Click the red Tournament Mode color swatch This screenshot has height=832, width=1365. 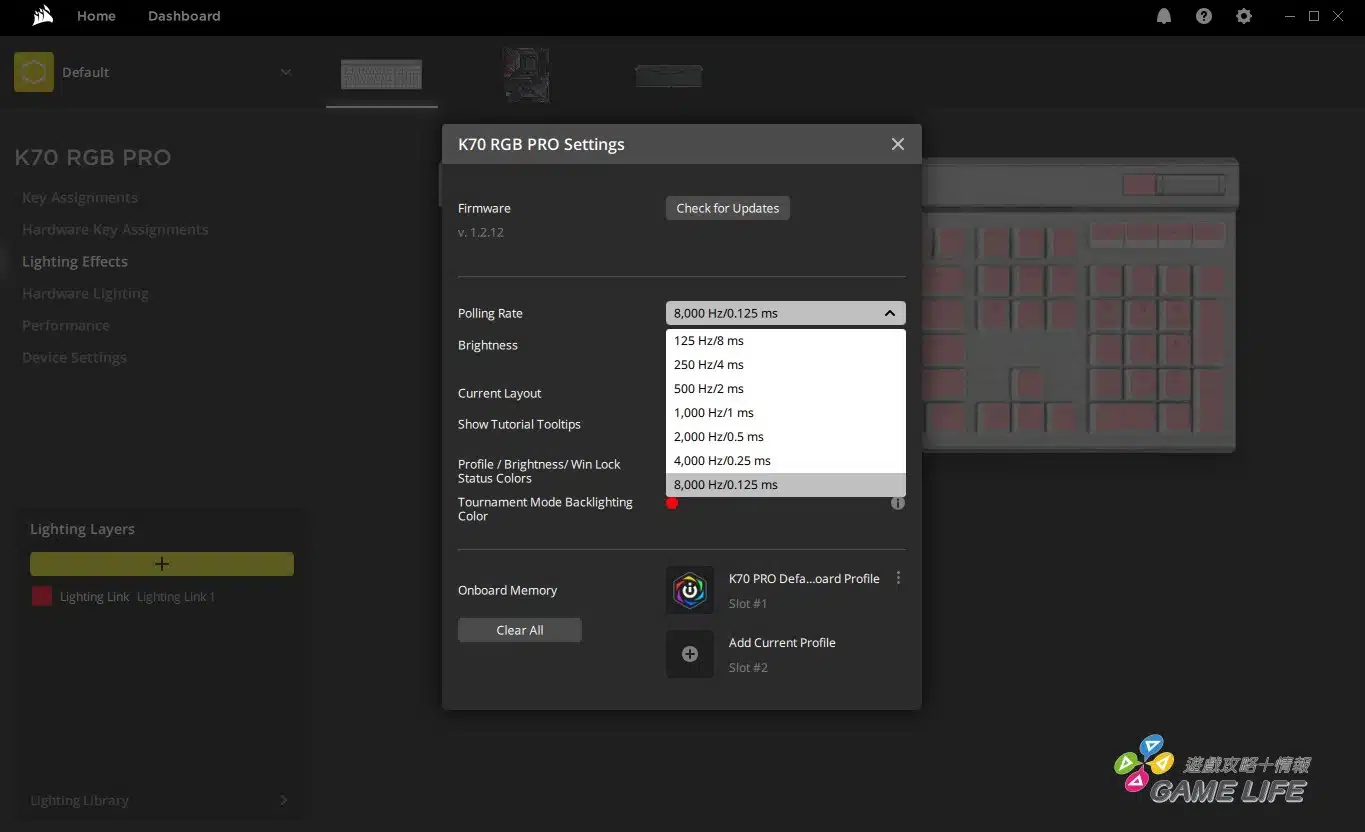point(672,503)
